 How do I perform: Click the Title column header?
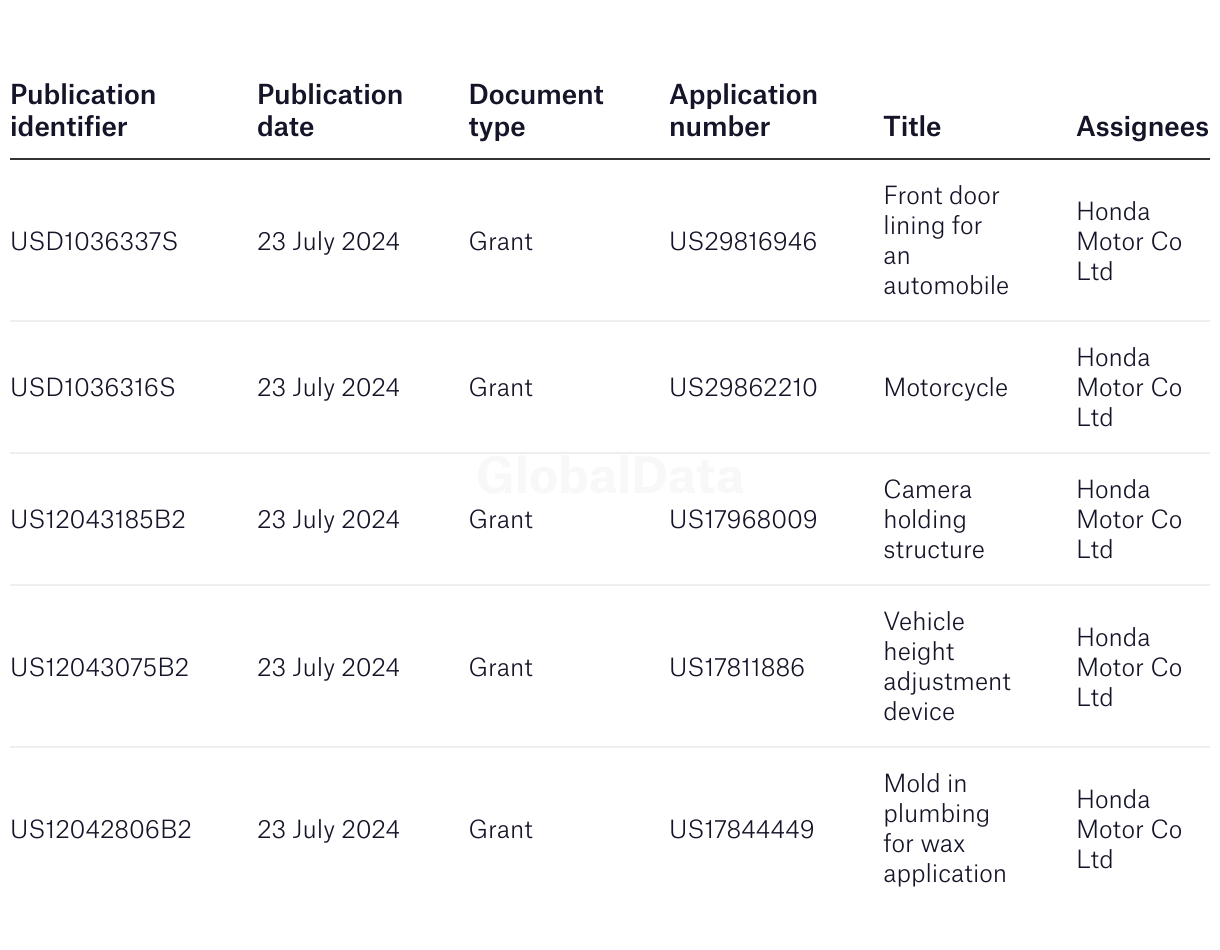(x=912, y=127)
